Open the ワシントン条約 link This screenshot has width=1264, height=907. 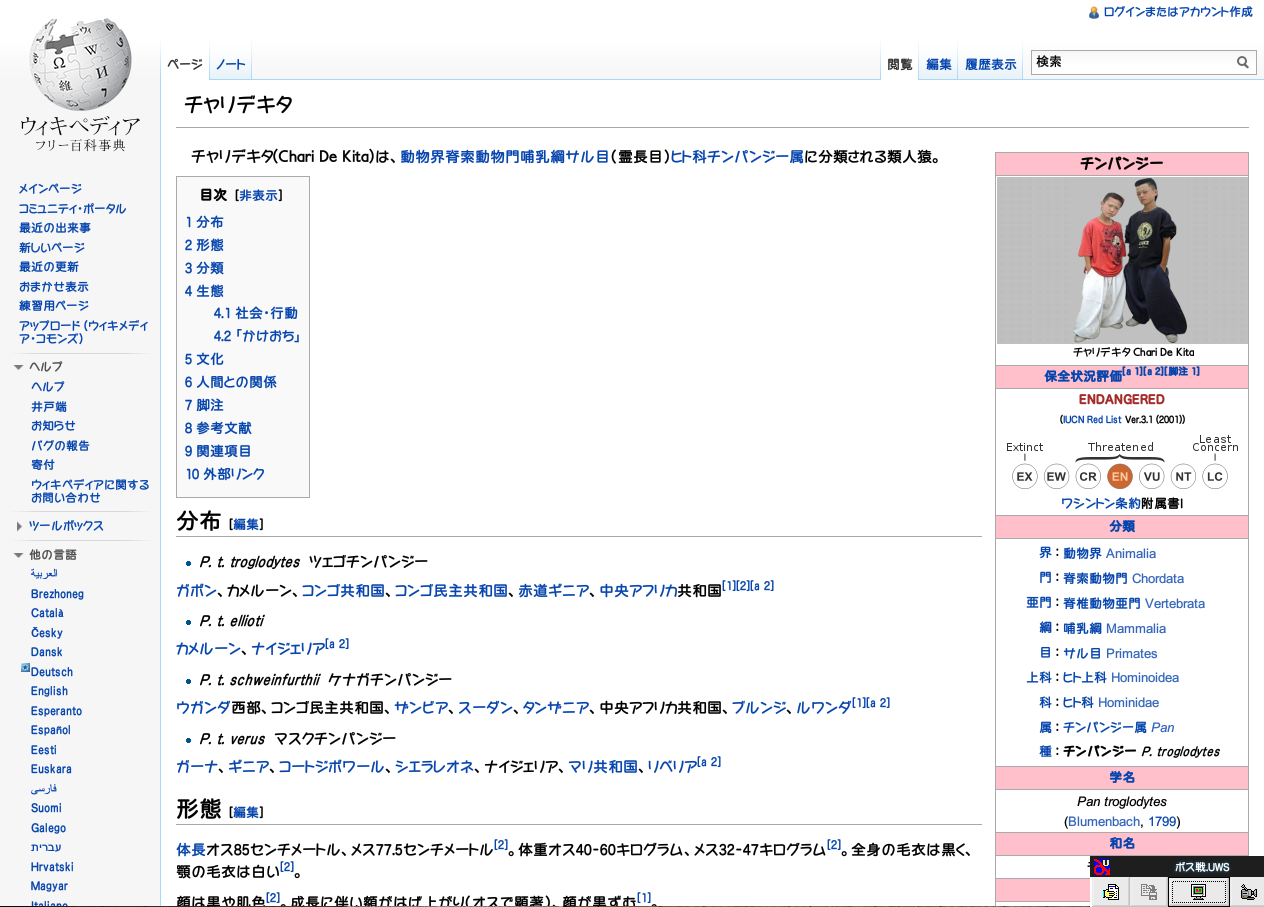click(x=1100, y=503)
